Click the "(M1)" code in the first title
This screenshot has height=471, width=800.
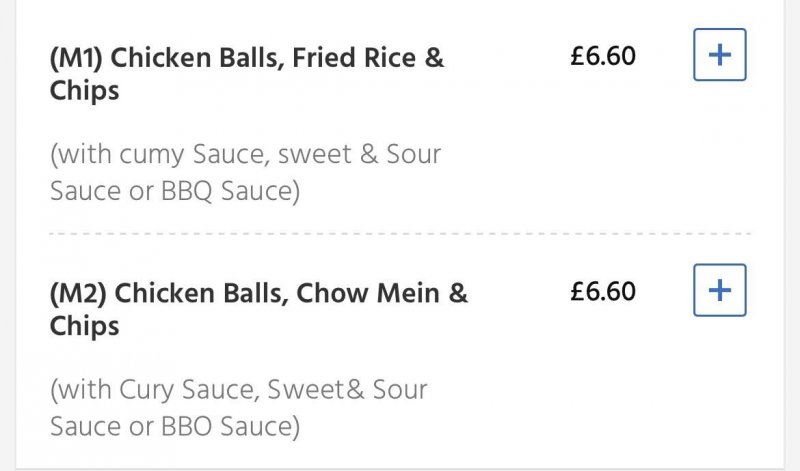[x=76, y=58]
